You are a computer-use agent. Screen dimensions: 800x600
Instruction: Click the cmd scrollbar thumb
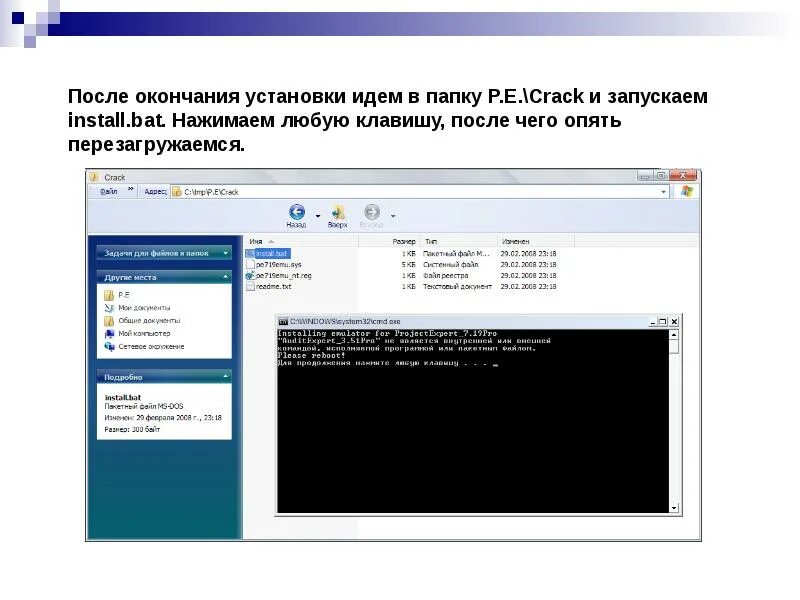click(674, 346)
